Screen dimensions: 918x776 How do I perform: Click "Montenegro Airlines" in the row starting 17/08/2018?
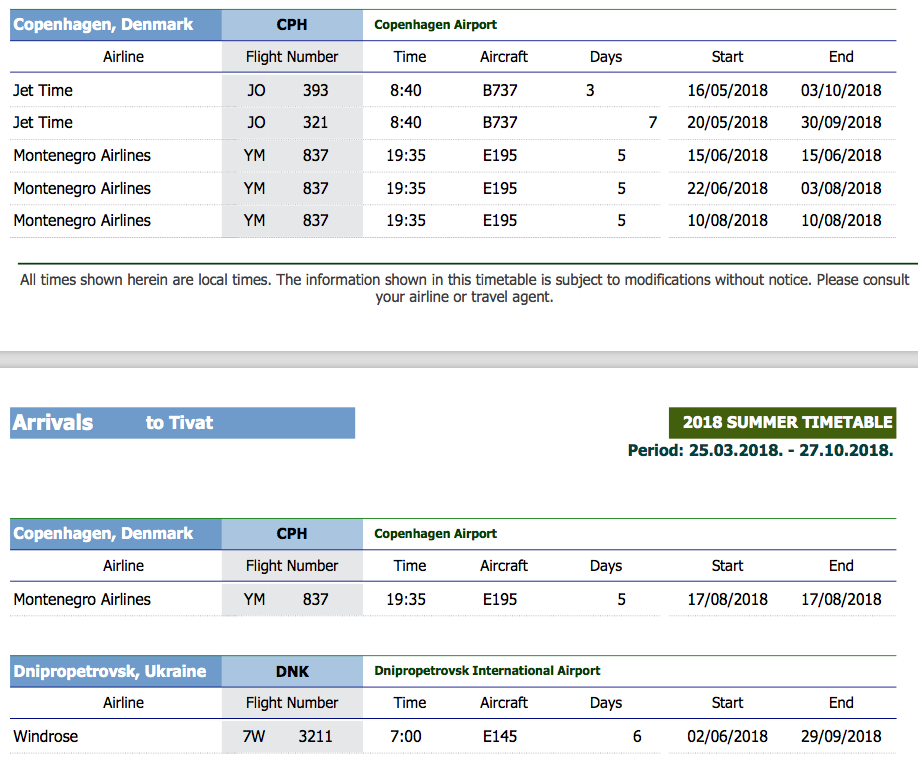coord(82,599)
